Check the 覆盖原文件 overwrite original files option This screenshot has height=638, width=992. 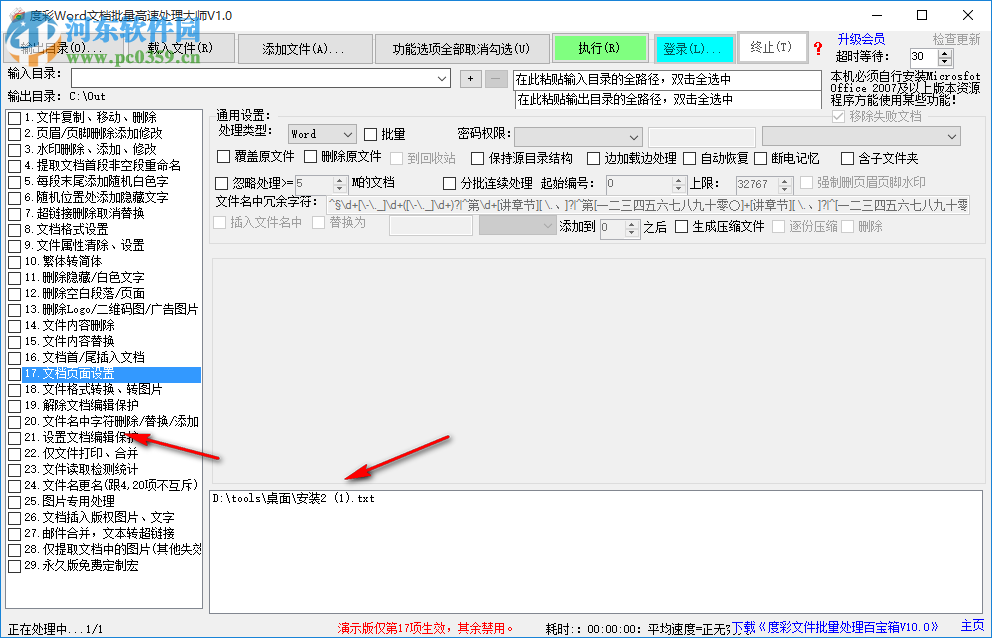[224, 157]
